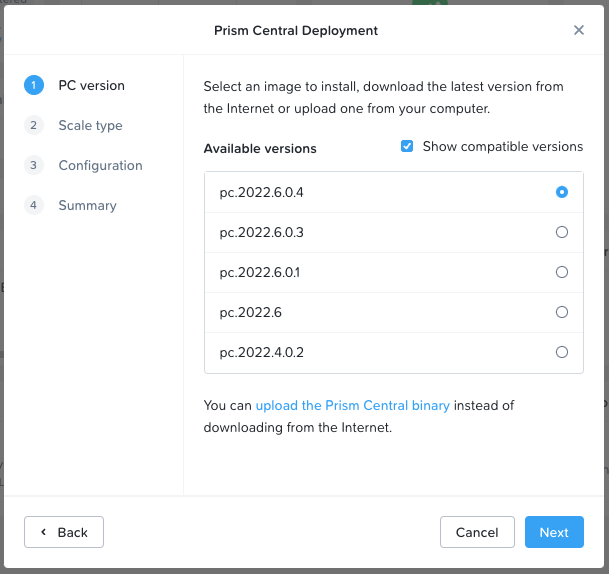Open the Configuration step
The image size is (609, 574).
point(100,166)
